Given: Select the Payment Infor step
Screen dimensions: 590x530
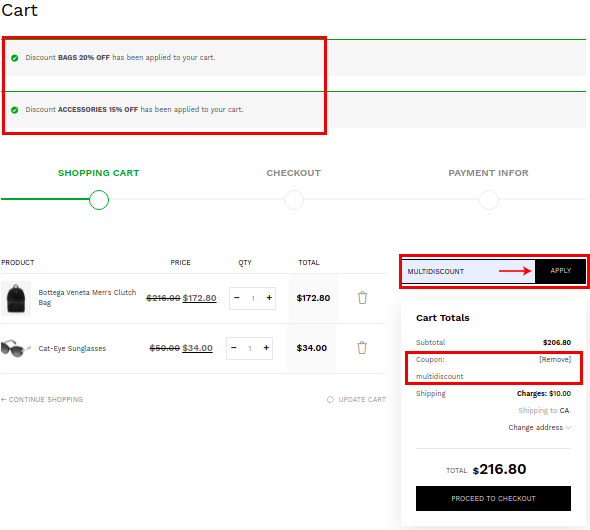Looking at the screenshot, I should pyautogui.click(x=488, y=173).
